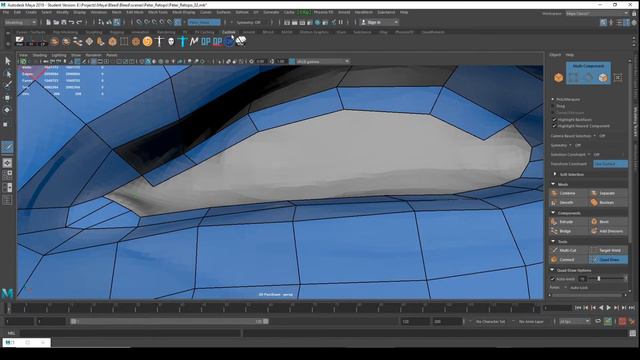Click the Smooth button
Image resolution: width=640 pixels, height=360 pixels.
[x=569, y=202]
